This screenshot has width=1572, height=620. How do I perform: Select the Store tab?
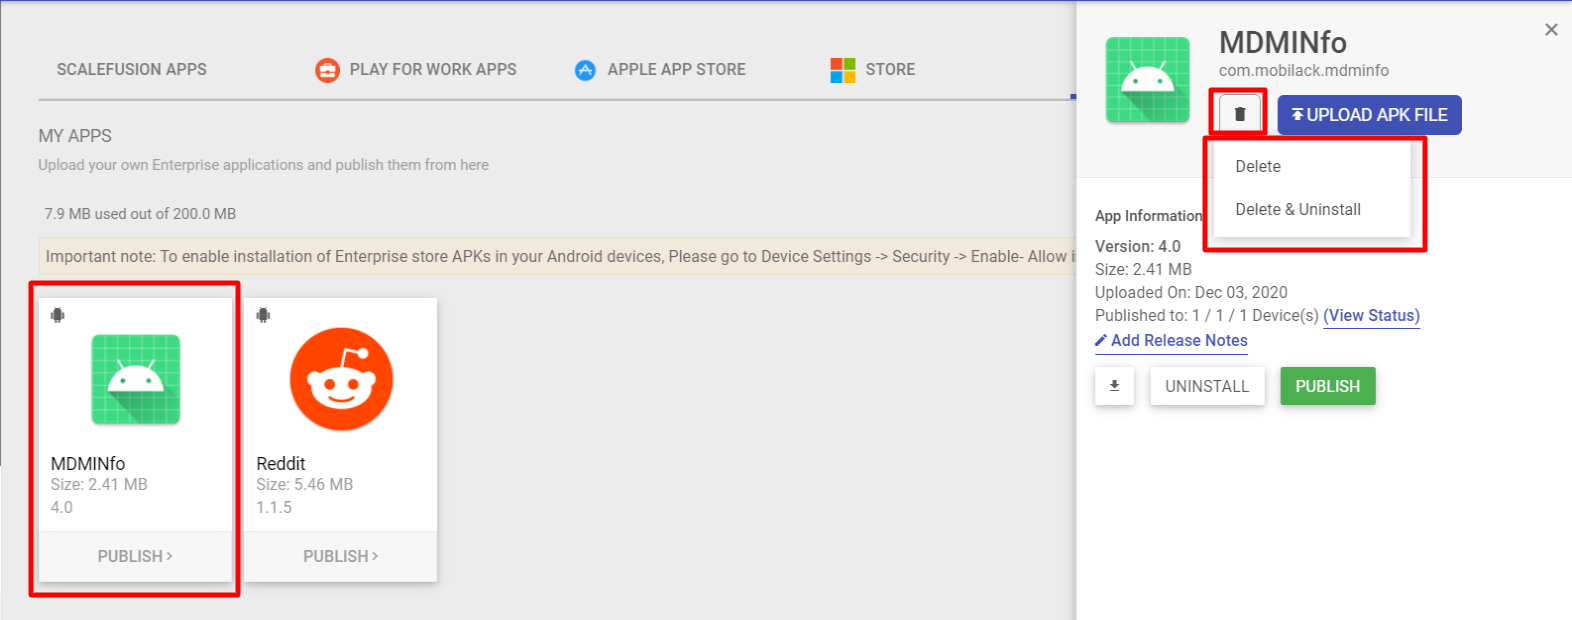point(890,69)
